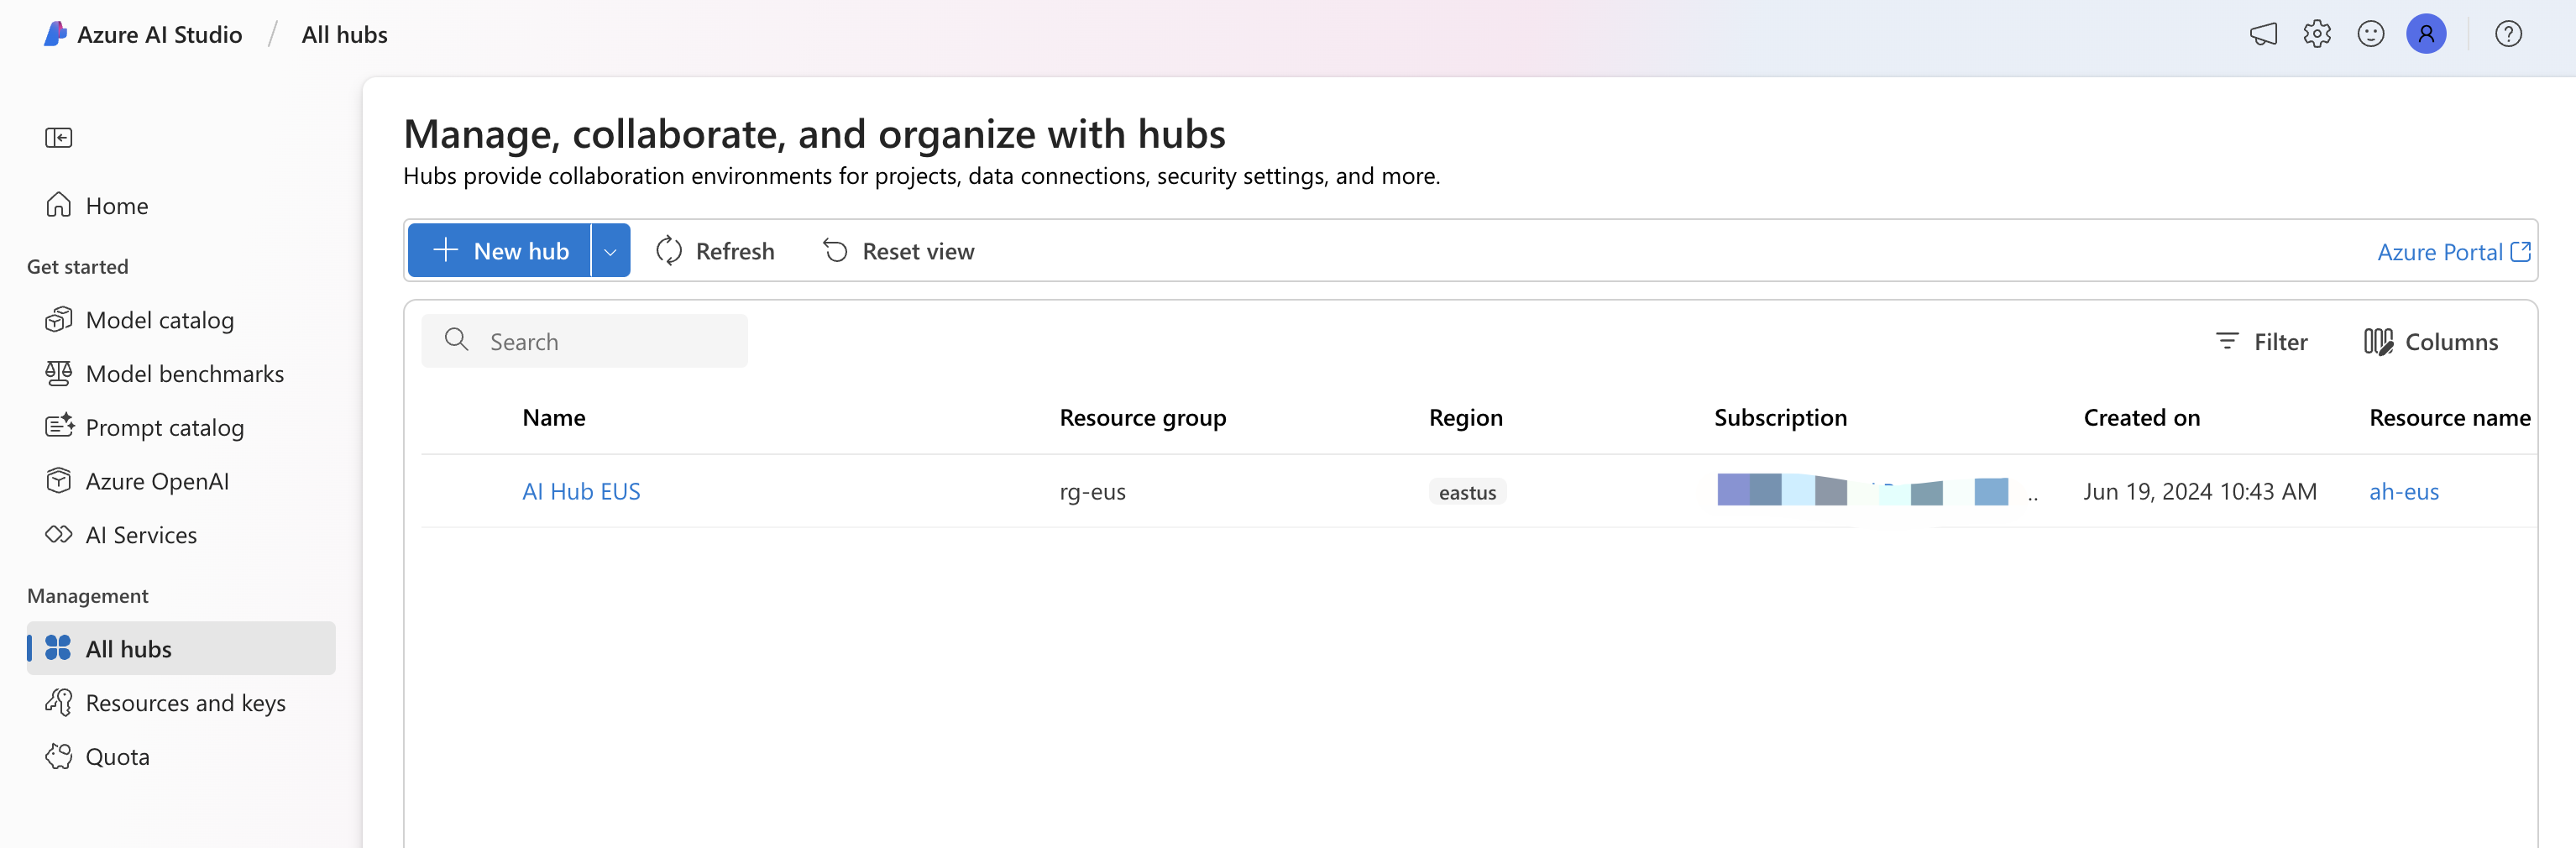This screenshot has width=2576, height=848.
Task: Reset the table view
Action: coord(898,251)
